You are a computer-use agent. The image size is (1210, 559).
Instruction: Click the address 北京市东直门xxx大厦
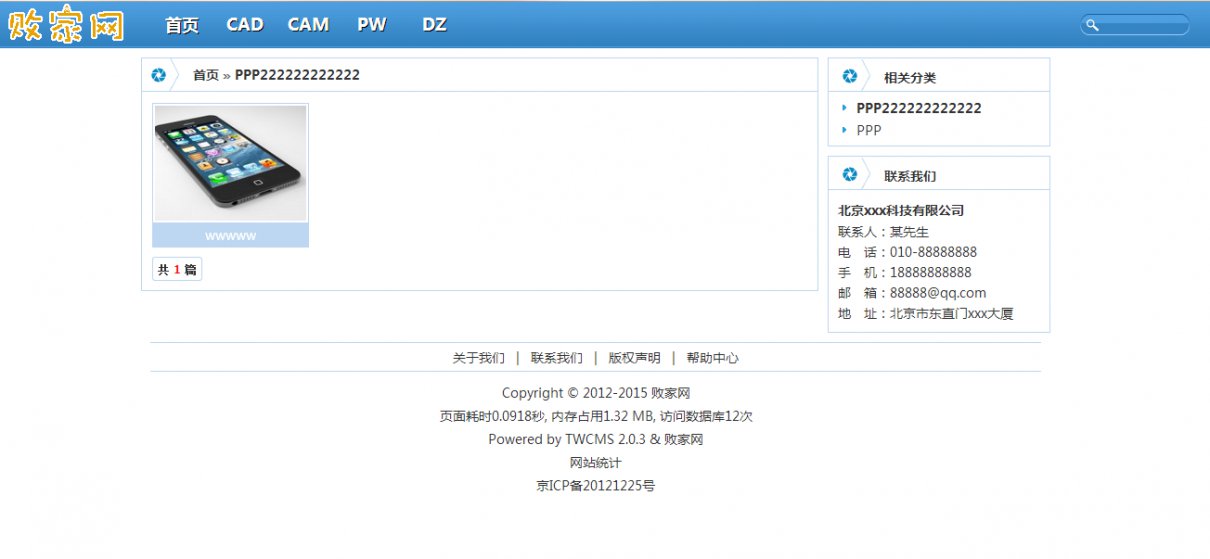pyautogui.click(x=952, y=314)
